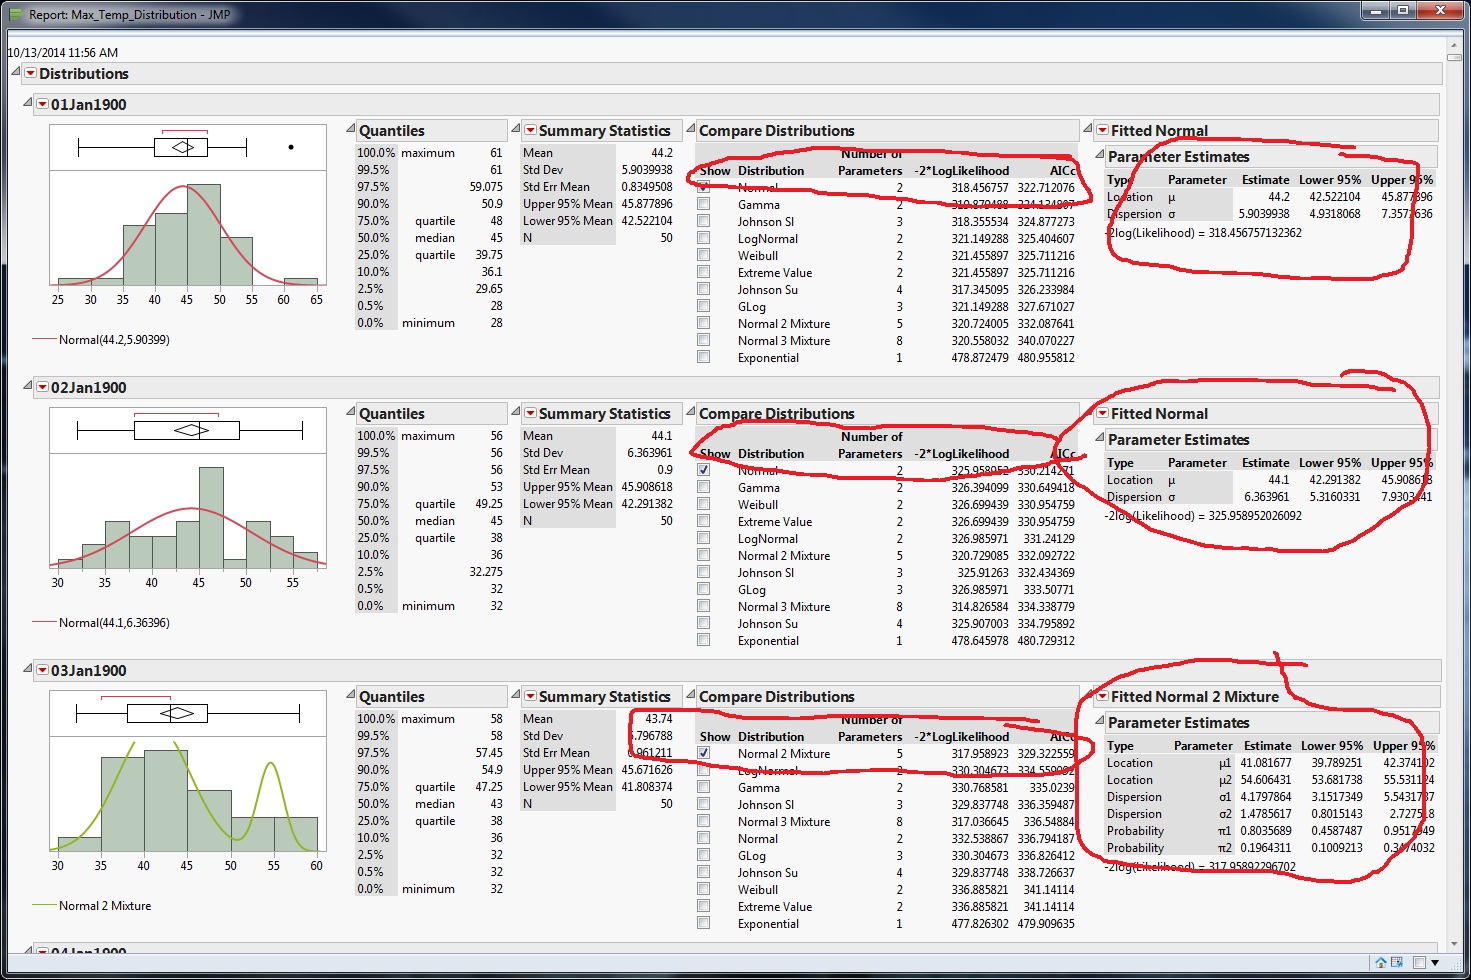This screenshot has height=980, width=1471.
Task: Uncheck Normal in 02Jan1900 Compare Distributions
Action: click(x=703, y=470)
